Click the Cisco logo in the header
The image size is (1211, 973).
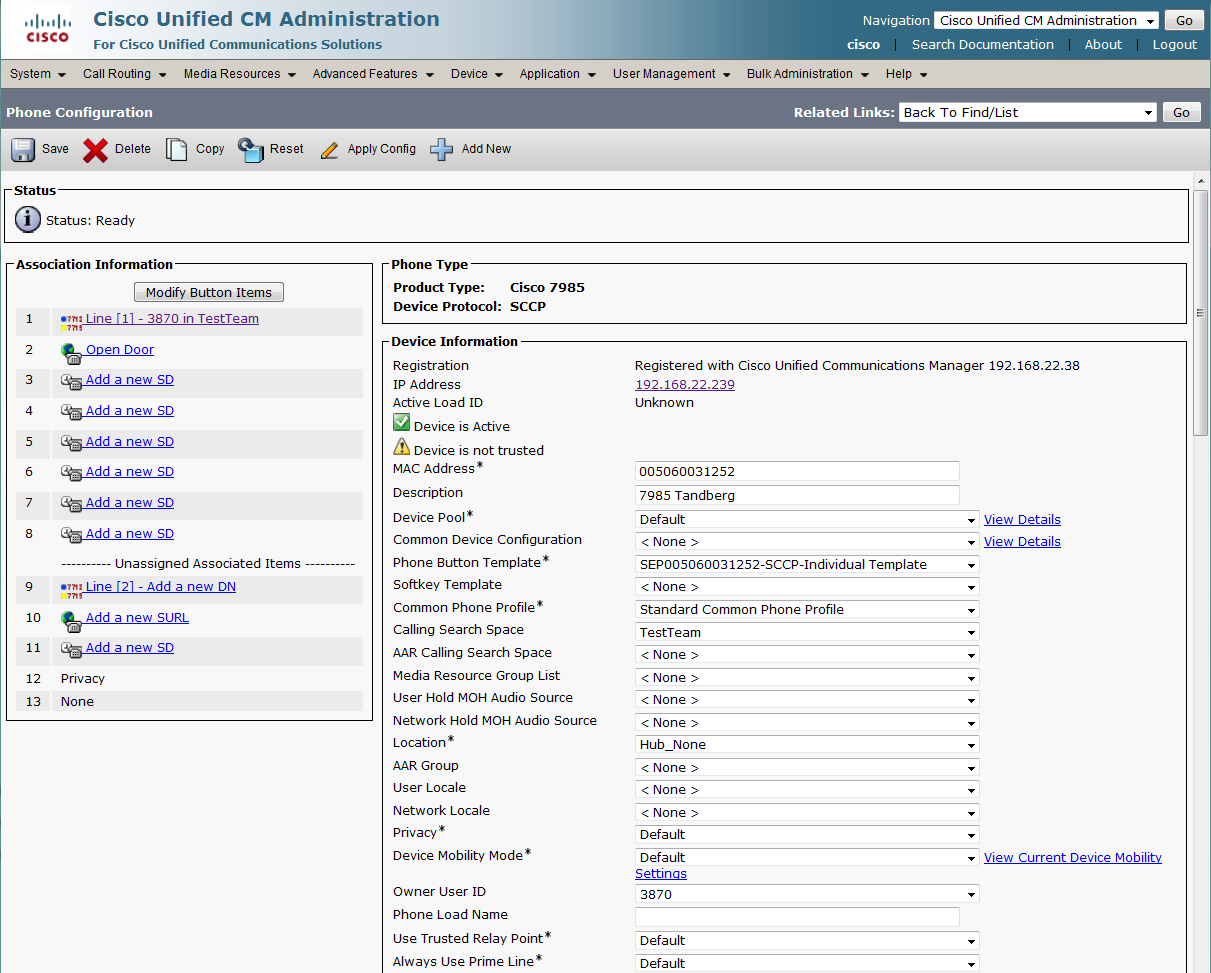click(x=47, y=29)
